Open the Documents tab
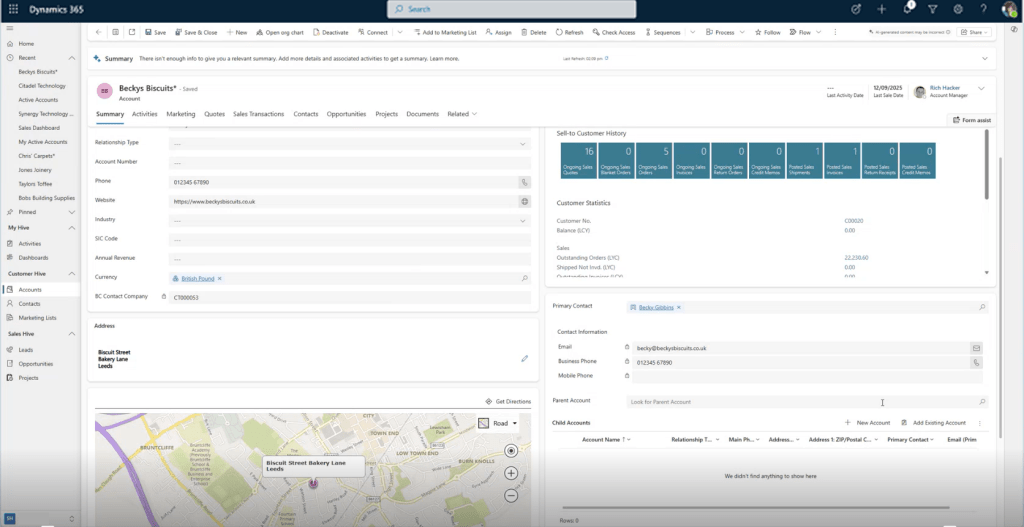This screenshot has height=527, width=1024. point(423,114)
